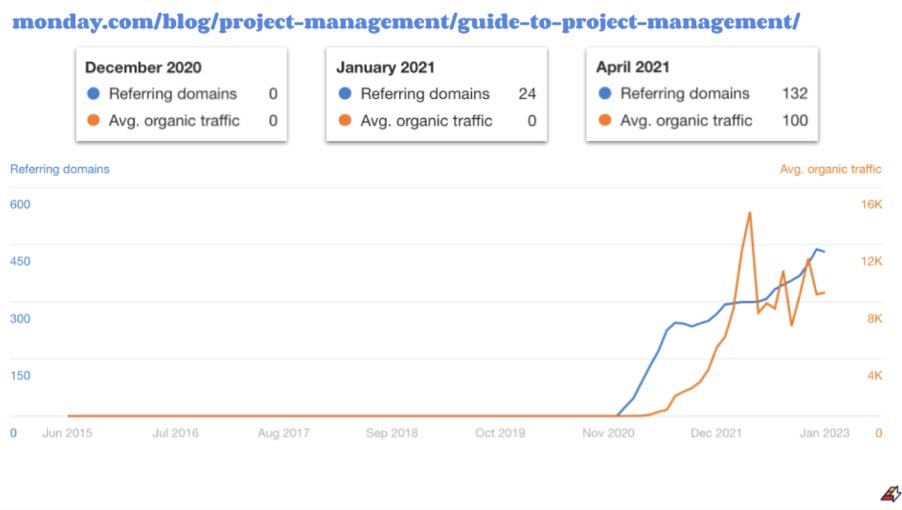Image resolution: width=902 pixels, height=510 pixels.
Task: Click blue Referring domains dot in December 2020 card
Action: click(93, 93)
